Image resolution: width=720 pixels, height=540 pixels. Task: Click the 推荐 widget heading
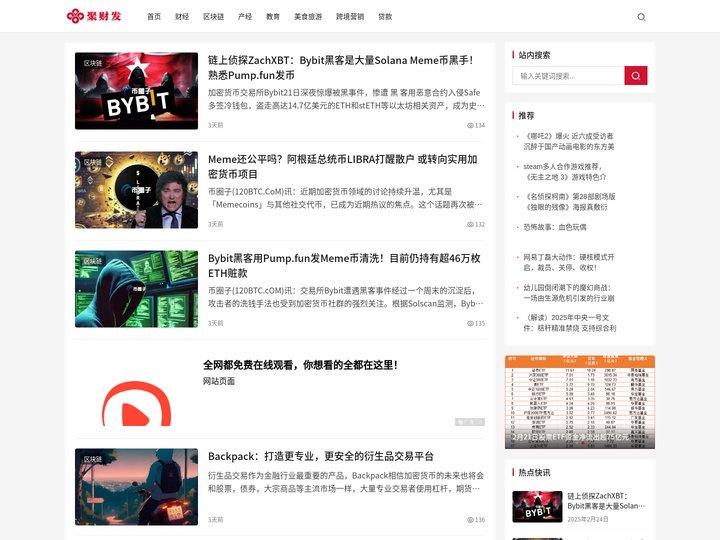526,116
